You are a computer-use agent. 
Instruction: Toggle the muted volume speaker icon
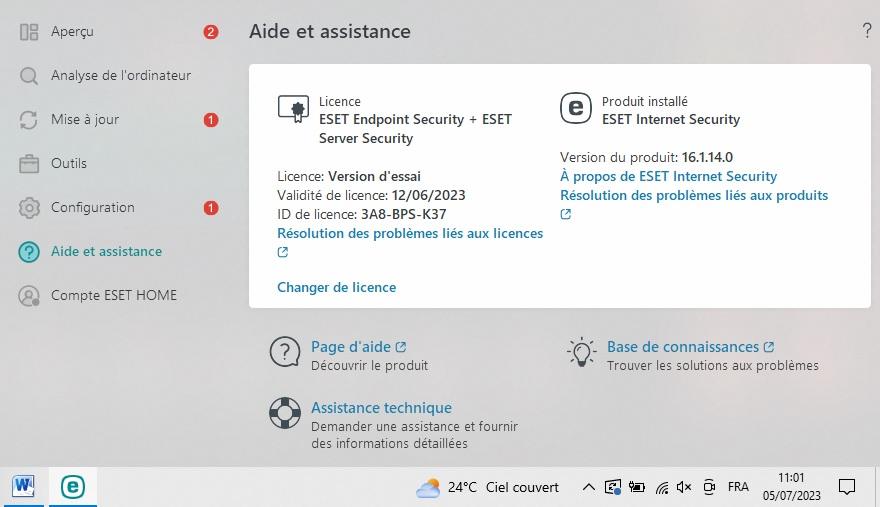click(x=684, y=487)
